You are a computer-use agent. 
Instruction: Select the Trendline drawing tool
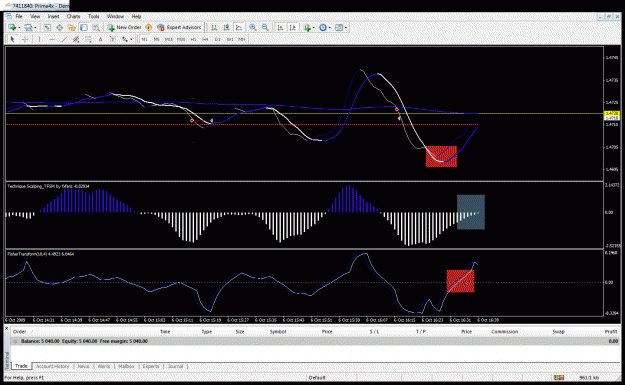(x=64, y=39)
